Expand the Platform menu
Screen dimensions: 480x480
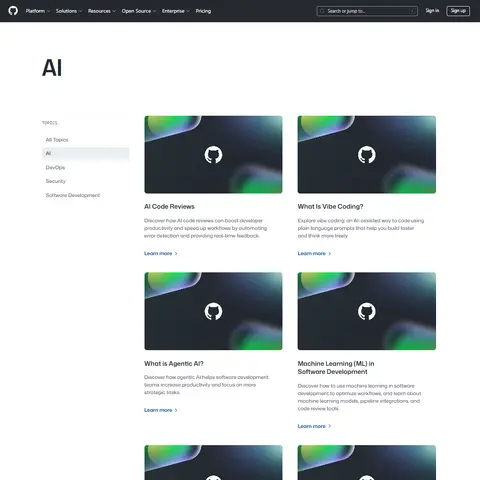[38, 11]
